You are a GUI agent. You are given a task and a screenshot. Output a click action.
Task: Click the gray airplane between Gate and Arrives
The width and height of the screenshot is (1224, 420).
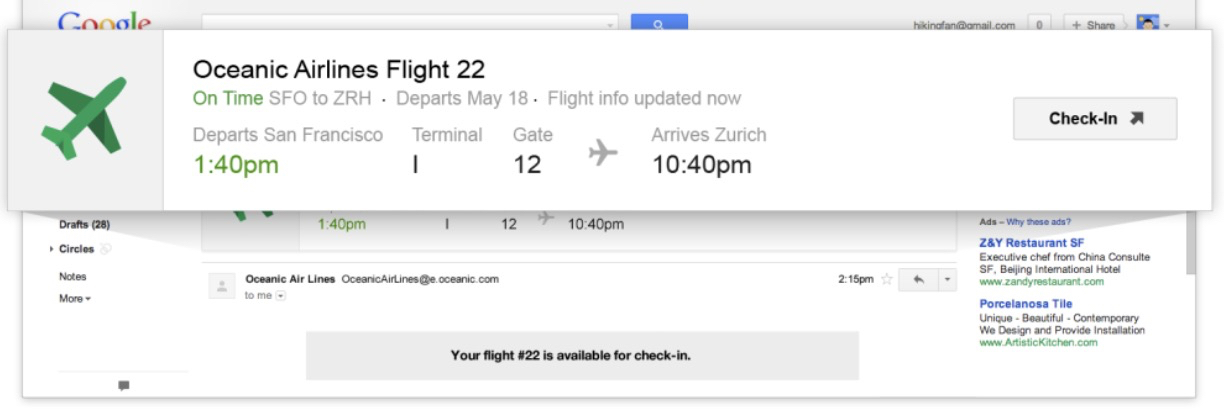pos(603,153)
